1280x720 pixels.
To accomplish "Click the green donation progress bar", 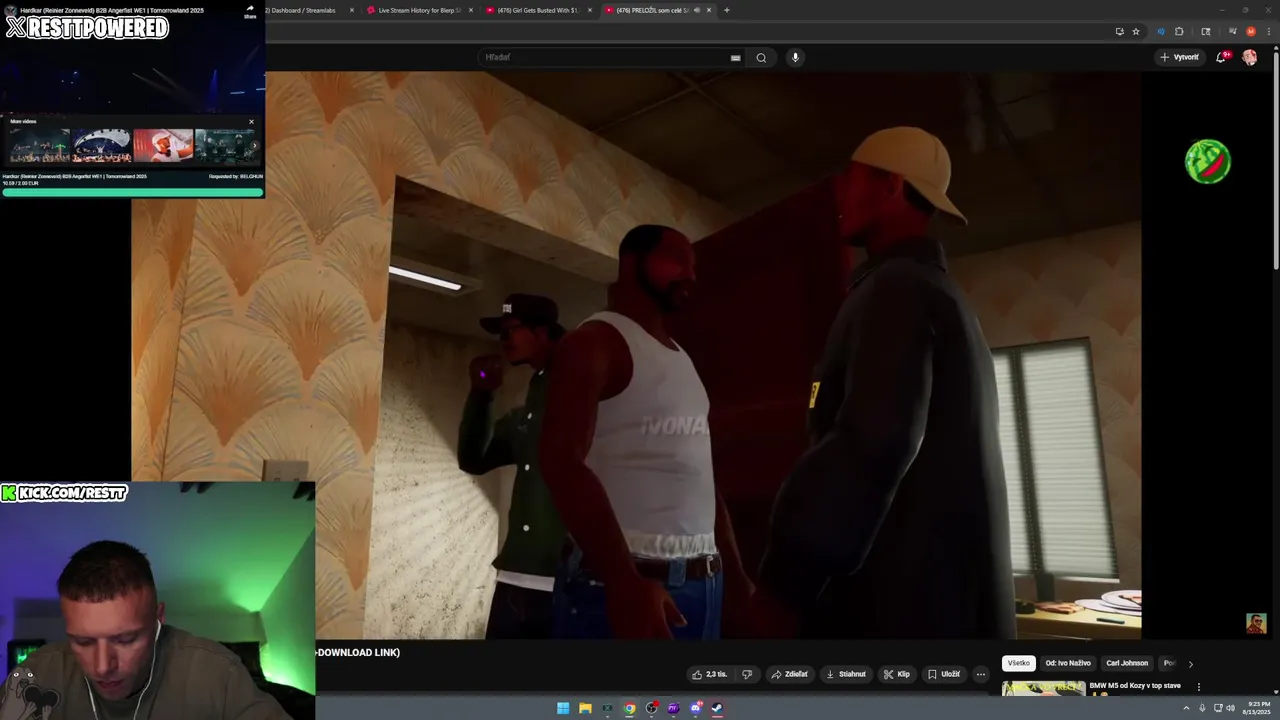I will [x=132, y=192].
